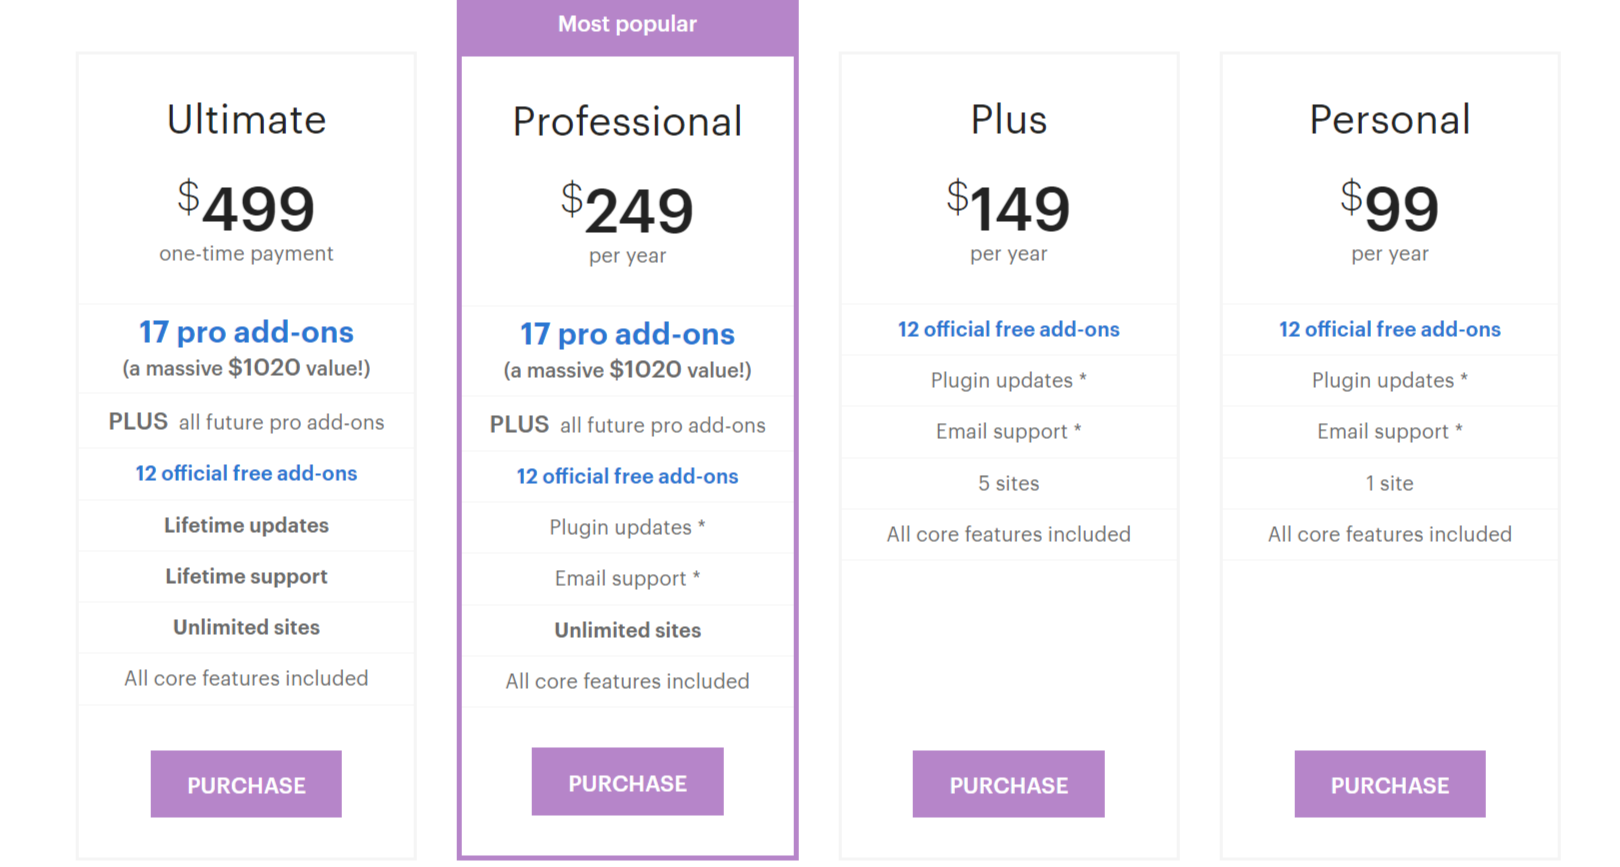Click the Ultimate plan title
Image resolution: width=1620 pixels, height=867 pixels.
(x=245, y=119)
